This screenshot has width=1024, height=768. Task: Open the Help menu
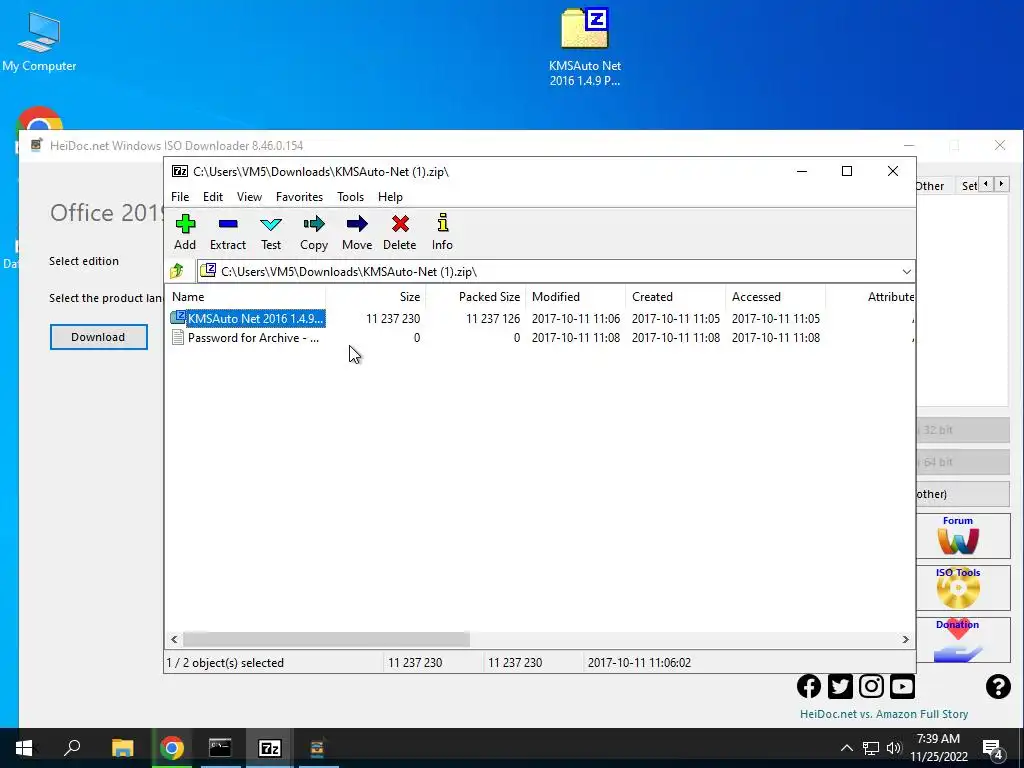point(391,197)
